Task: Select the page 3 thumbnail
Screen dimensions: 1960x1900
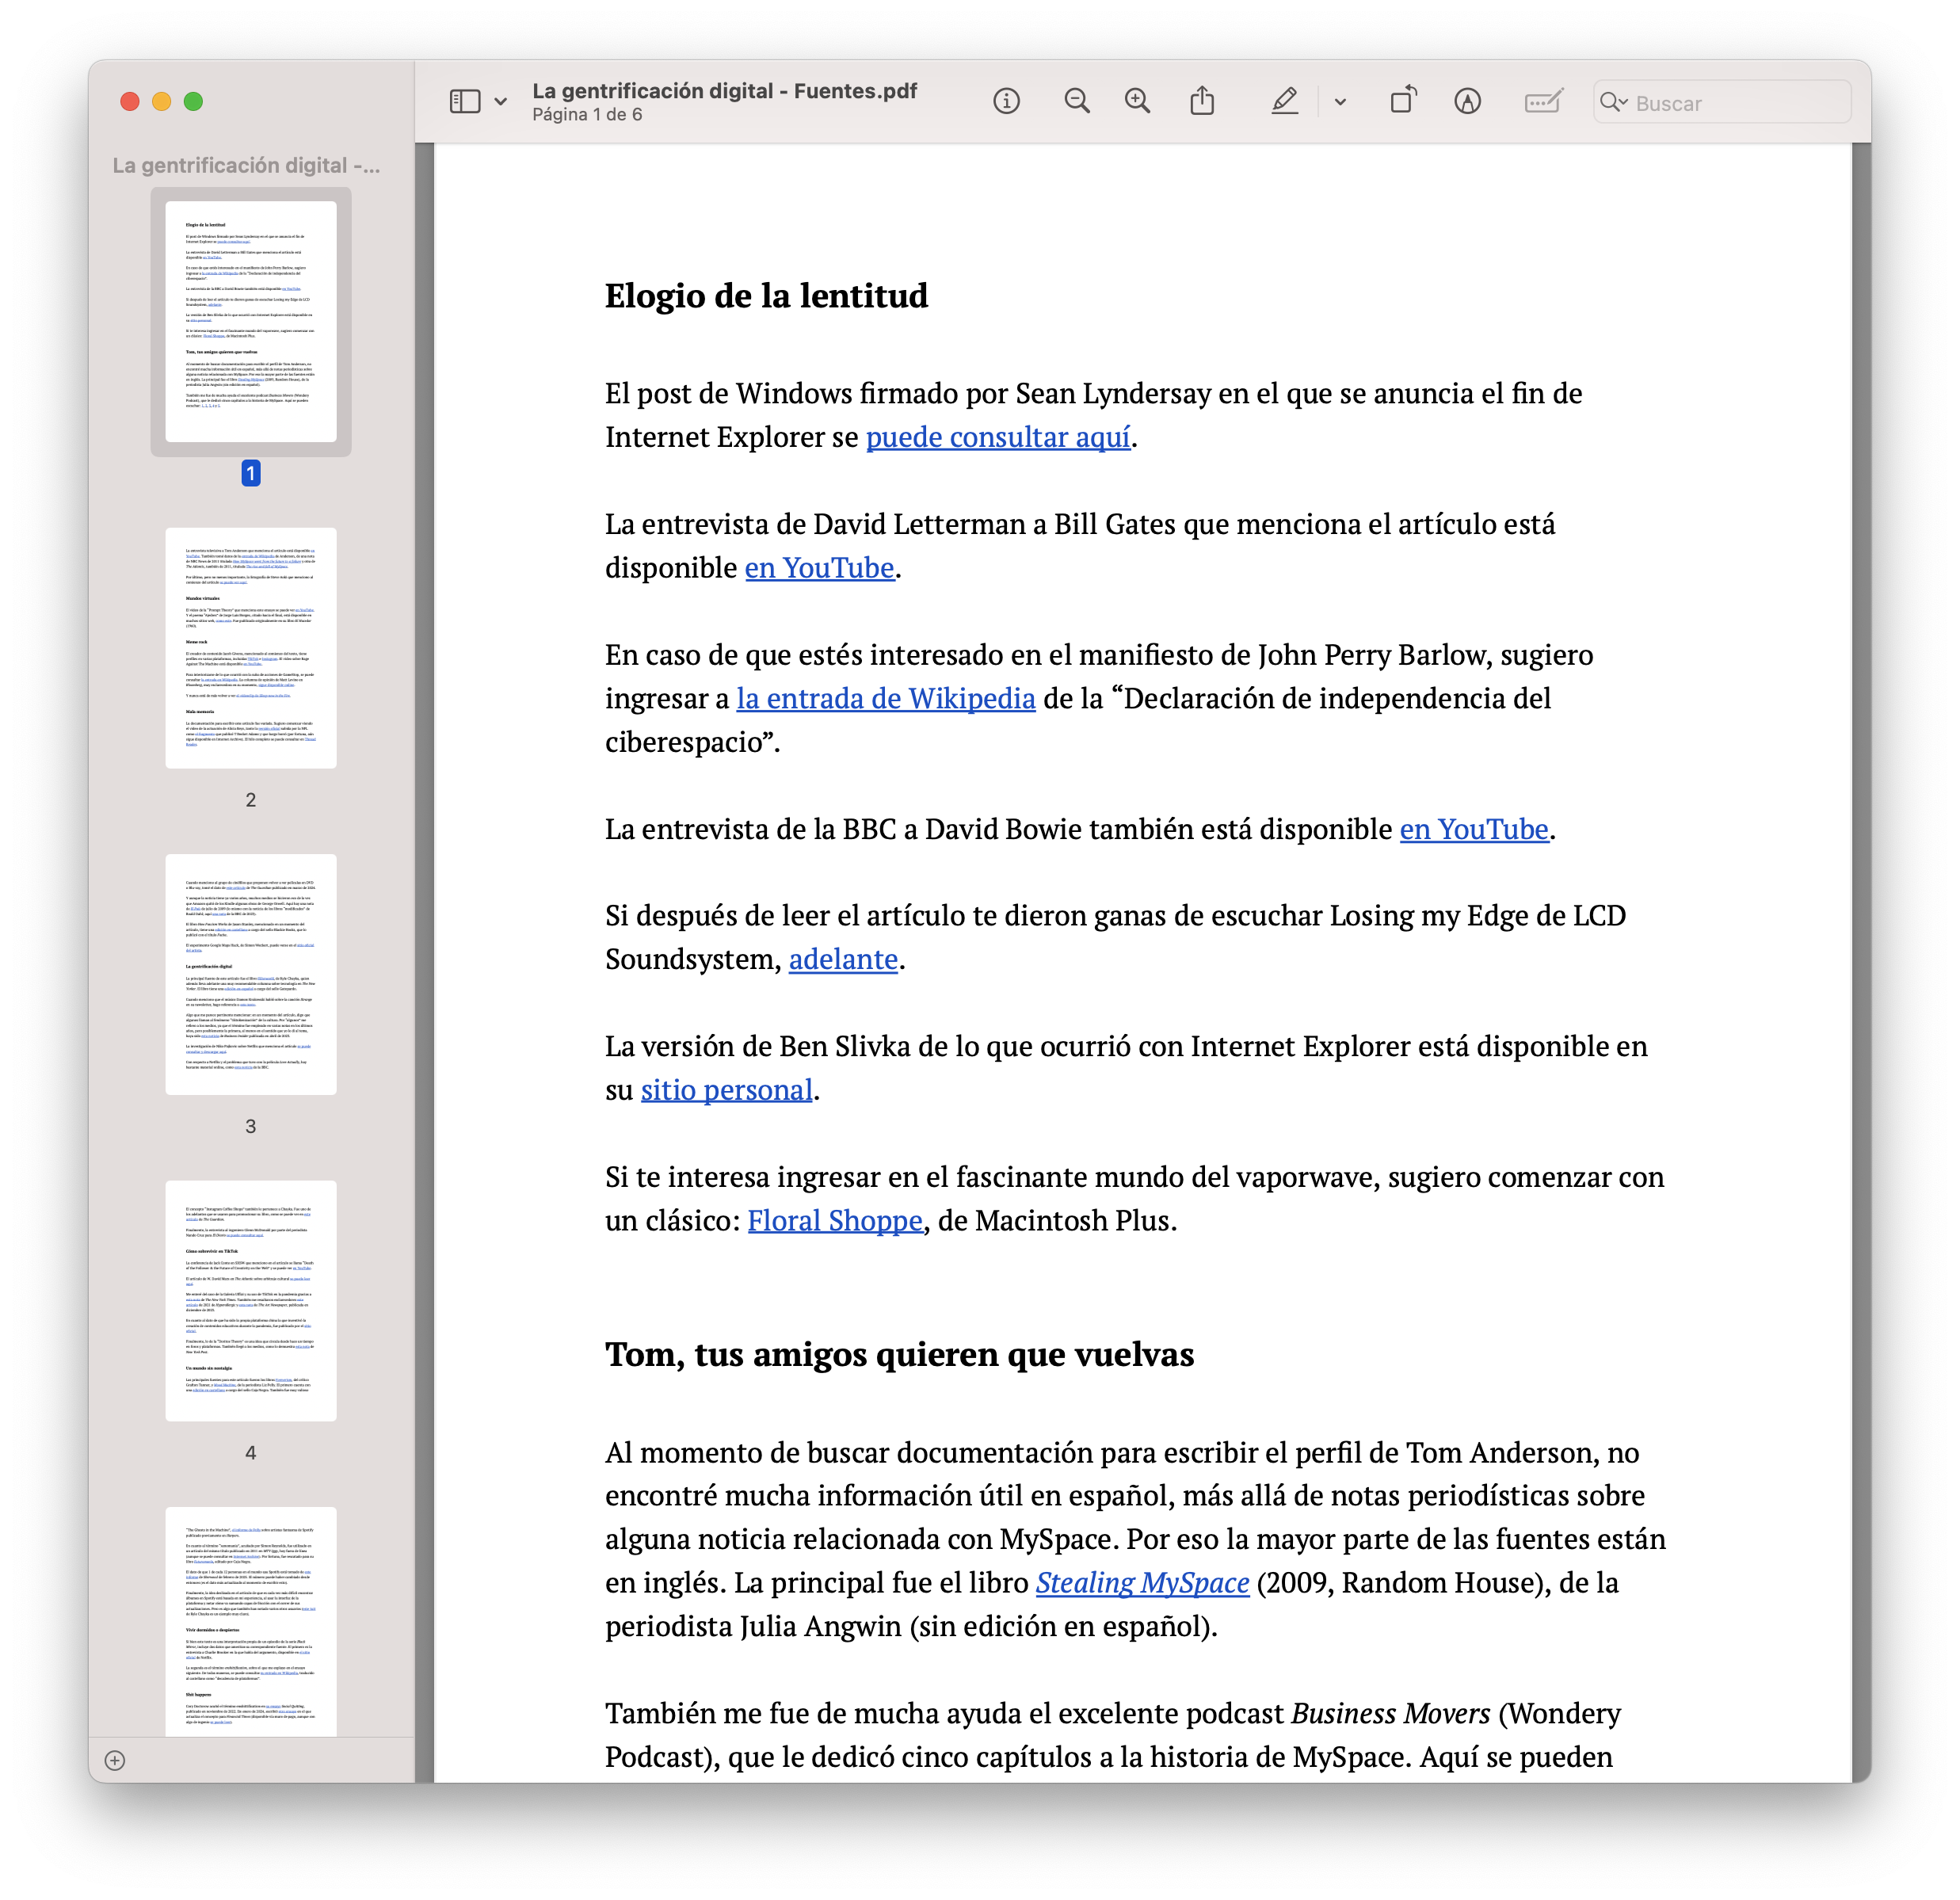Action: click(251, 974)
